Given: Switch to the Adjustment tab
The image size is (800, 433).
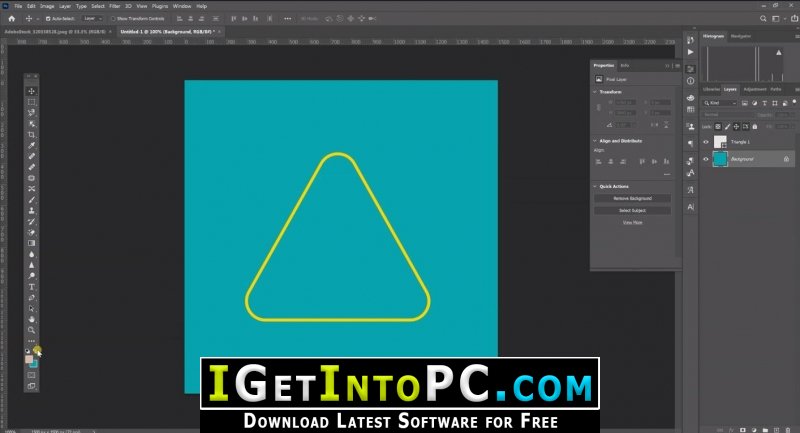Looking at the screenshot, I should [x=755, y=89].
